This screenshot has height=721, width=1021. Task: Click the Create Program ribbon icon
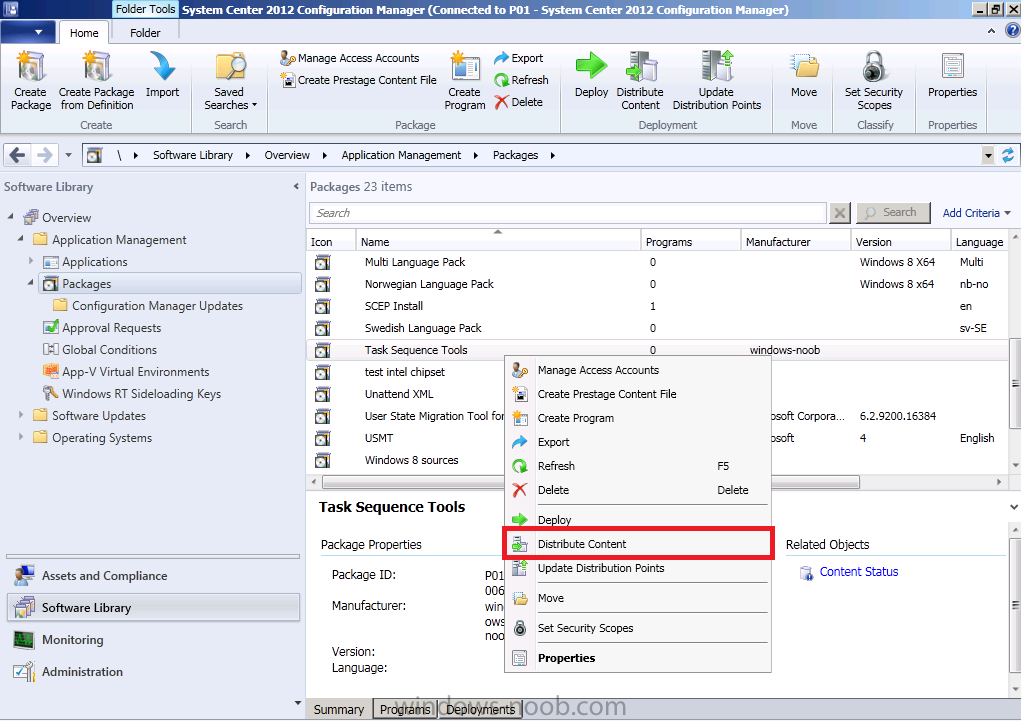[x=465, y=81]
